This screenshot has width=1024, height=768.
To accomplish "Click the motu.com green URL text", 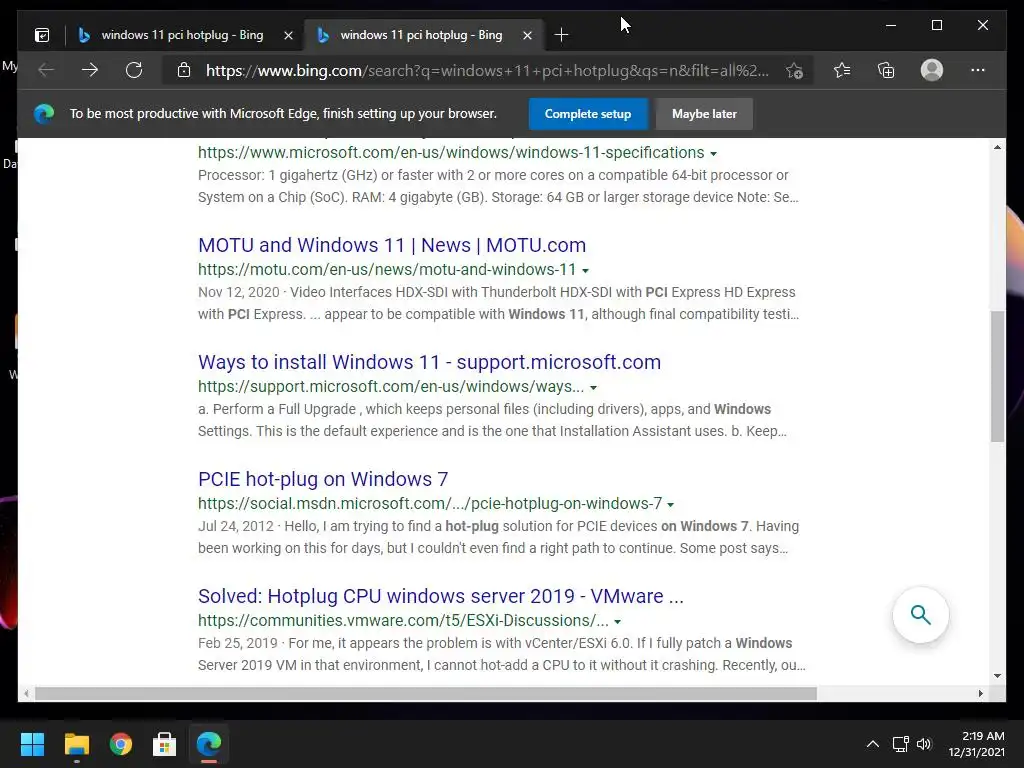I will (387, 269).
